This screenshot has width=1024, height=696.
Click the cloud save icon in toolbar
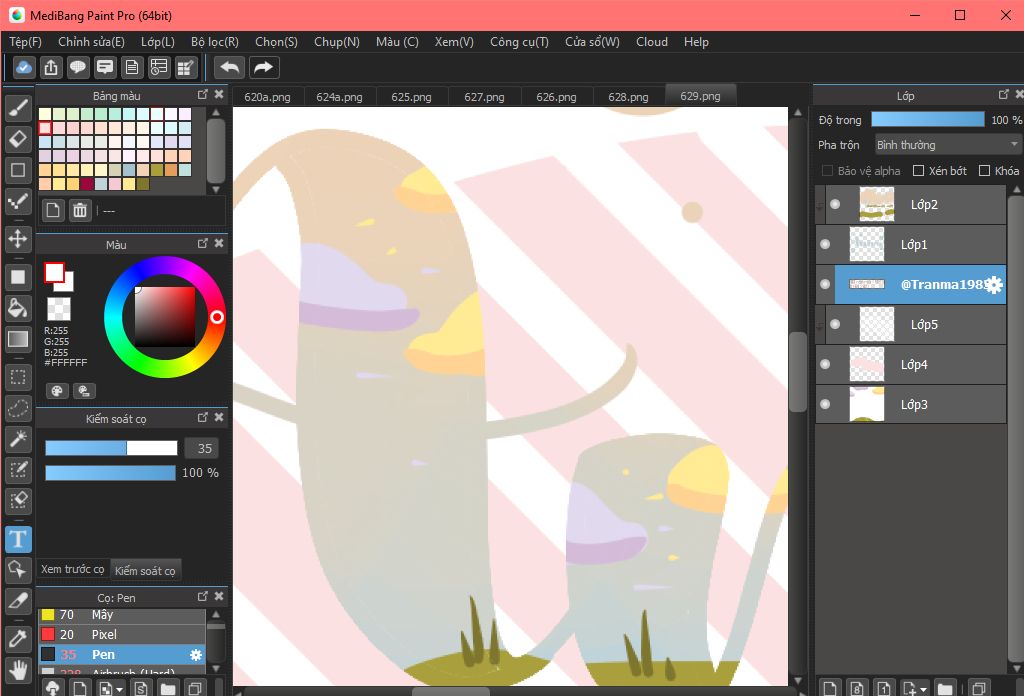(24, 67)
